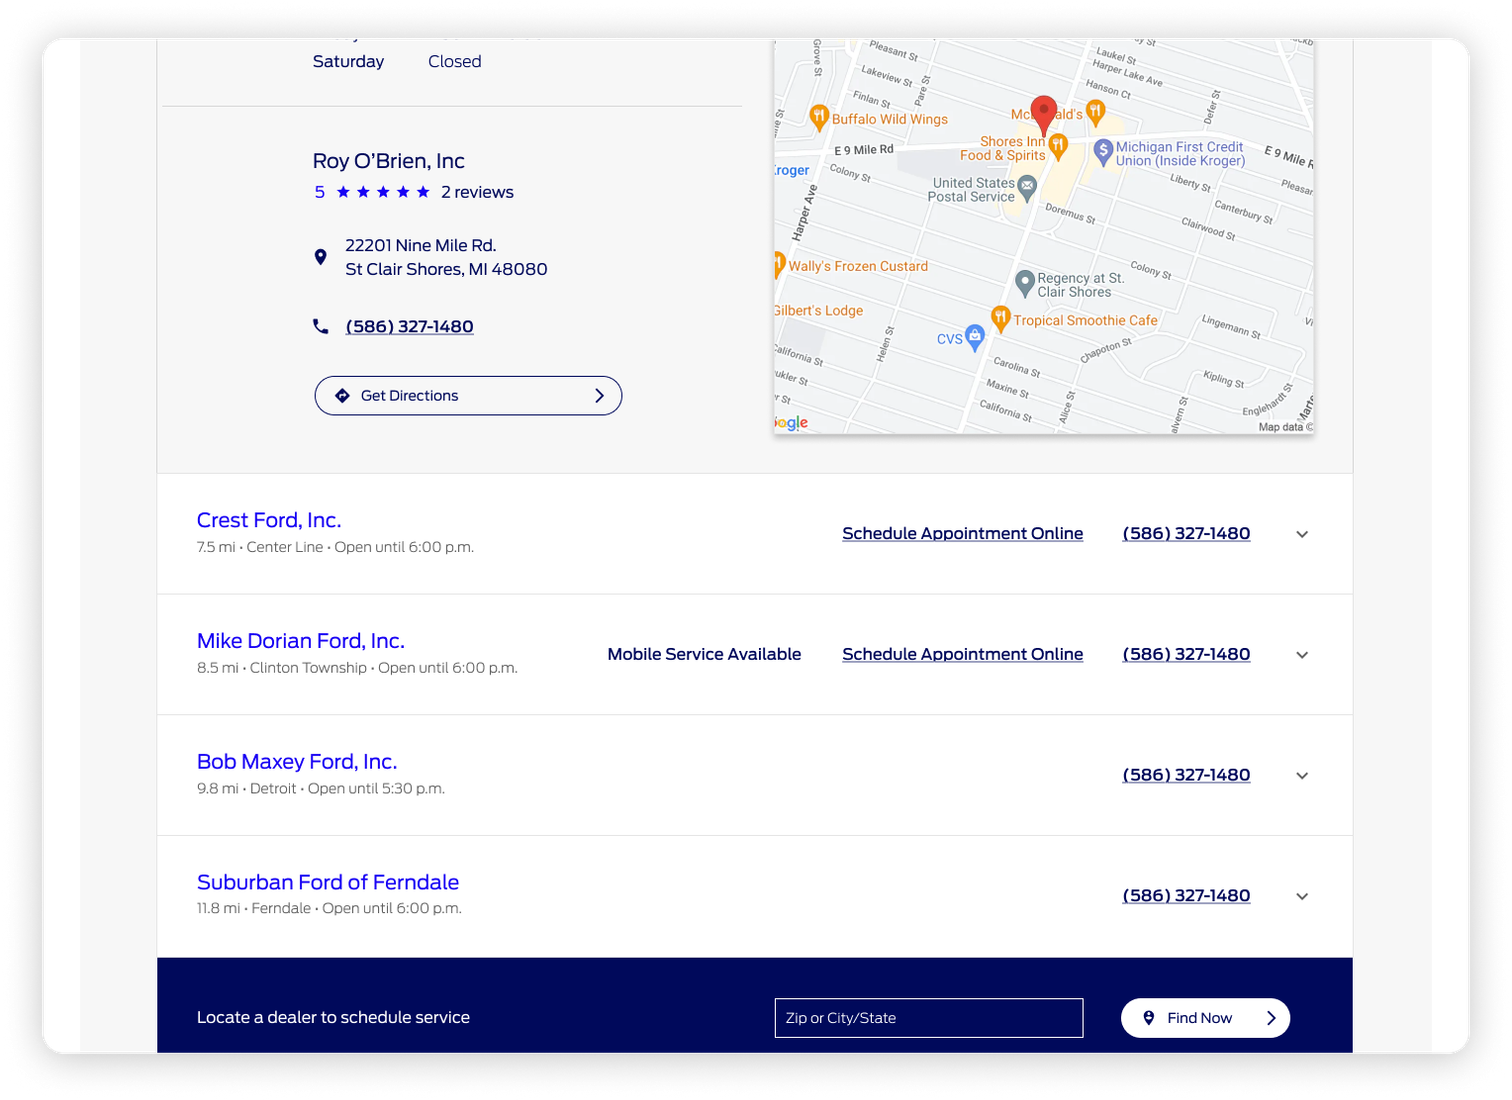Viewport: 1512px width, 1100px height.
Task: Expand Crest Ford, Inc. dealer details
Action: pyautogui.click(x=1302, y=534)
